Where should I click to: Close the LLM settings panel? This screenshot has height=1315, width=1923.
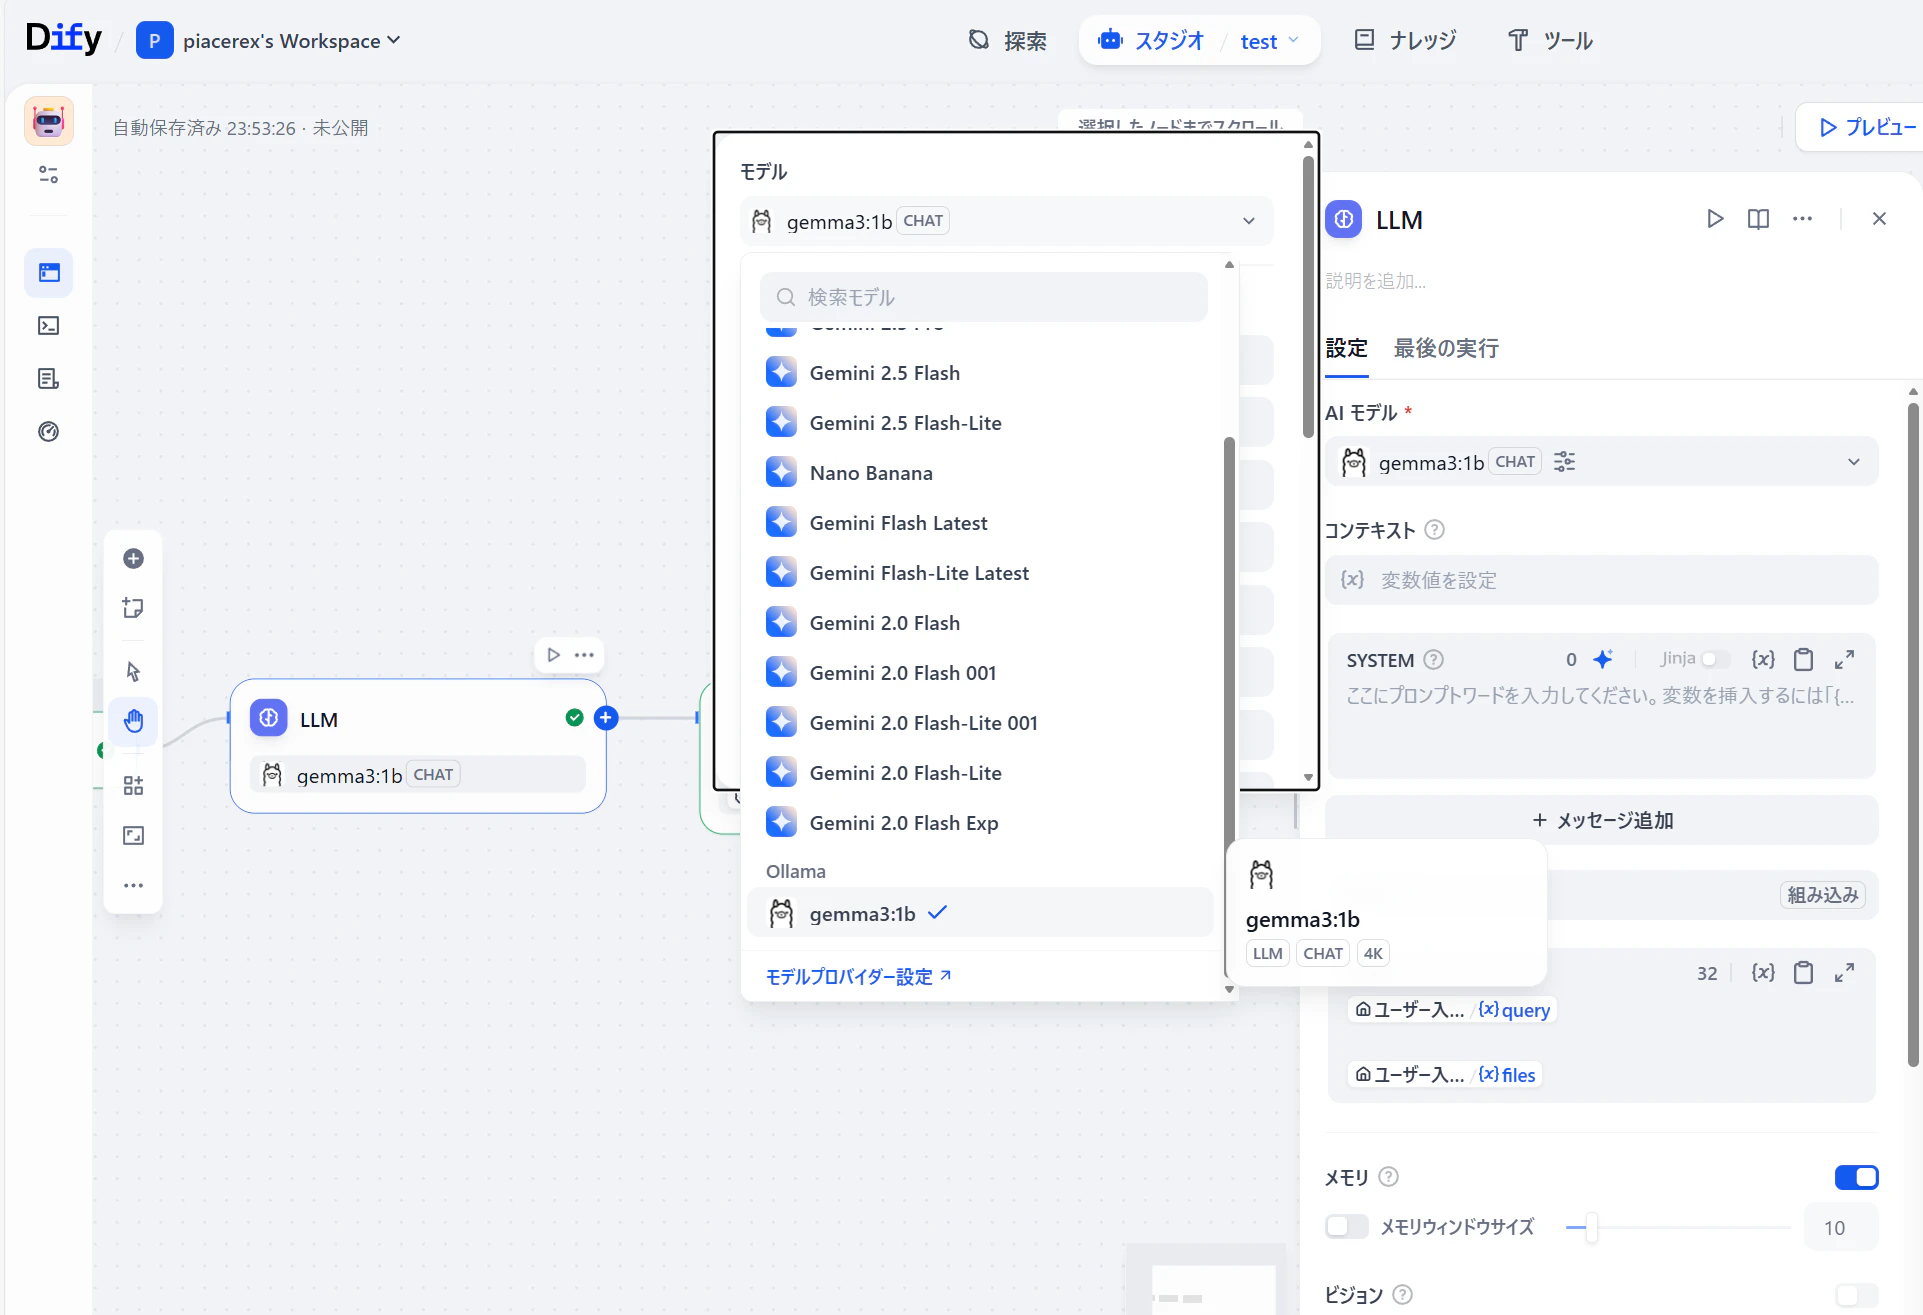tap(1879, 219)
